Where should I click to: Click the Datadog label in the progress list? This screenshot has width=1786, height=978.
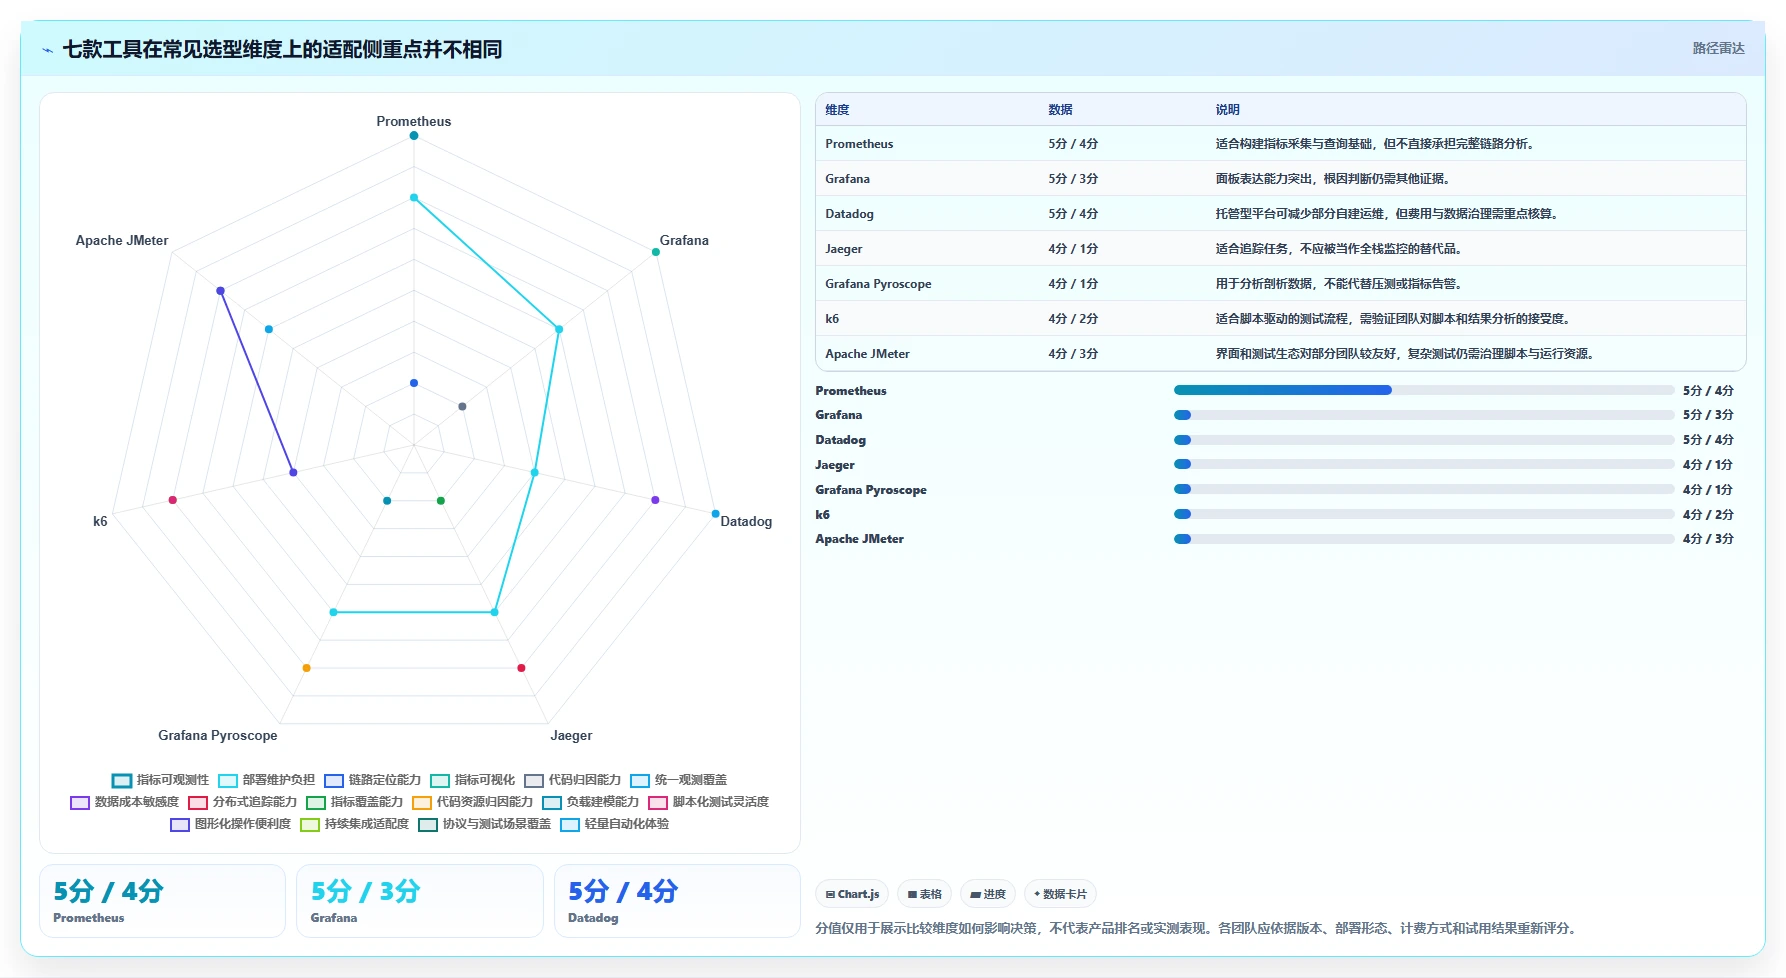(840, 440)
